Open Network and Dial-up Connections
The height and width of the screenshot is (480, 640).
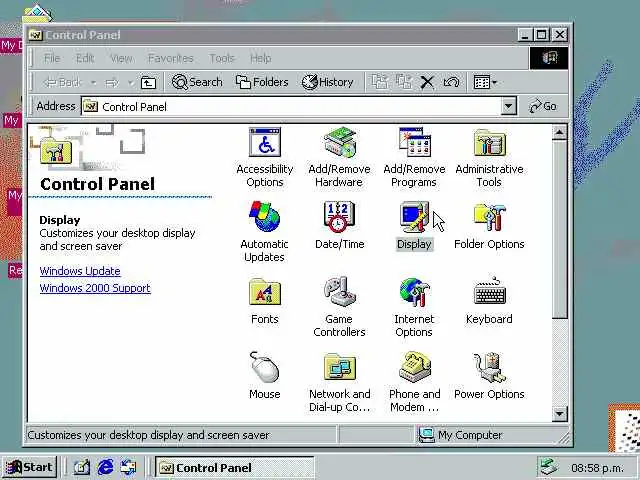point(339,382)
